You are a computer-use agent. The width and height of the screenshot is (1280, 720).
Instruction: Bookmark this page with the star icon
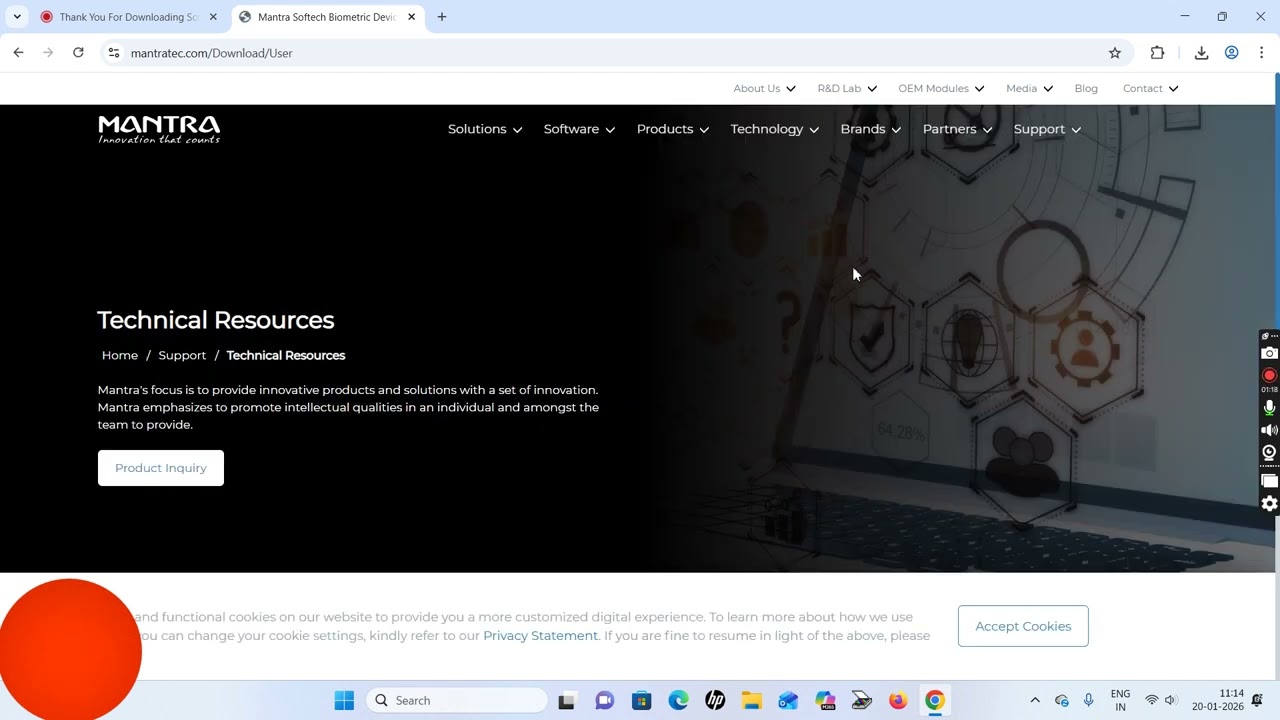click(x=1115, y=53)
